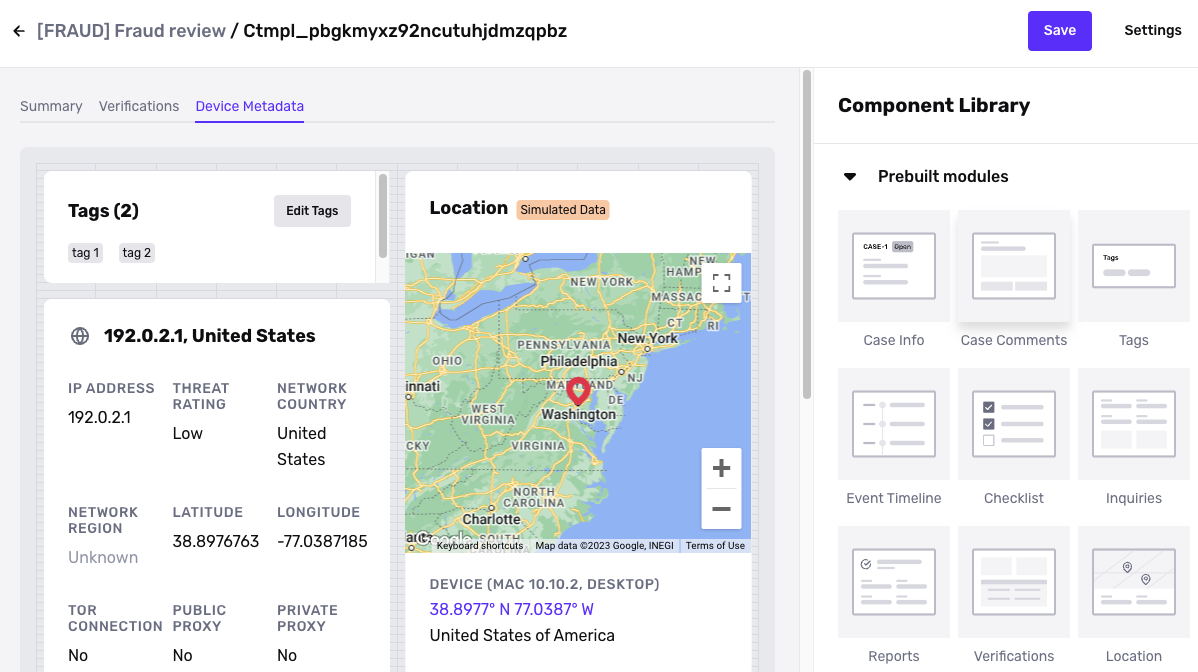Zoom out on the map
The height and width of the screenshot is (672, 1198).
(721, 509)
